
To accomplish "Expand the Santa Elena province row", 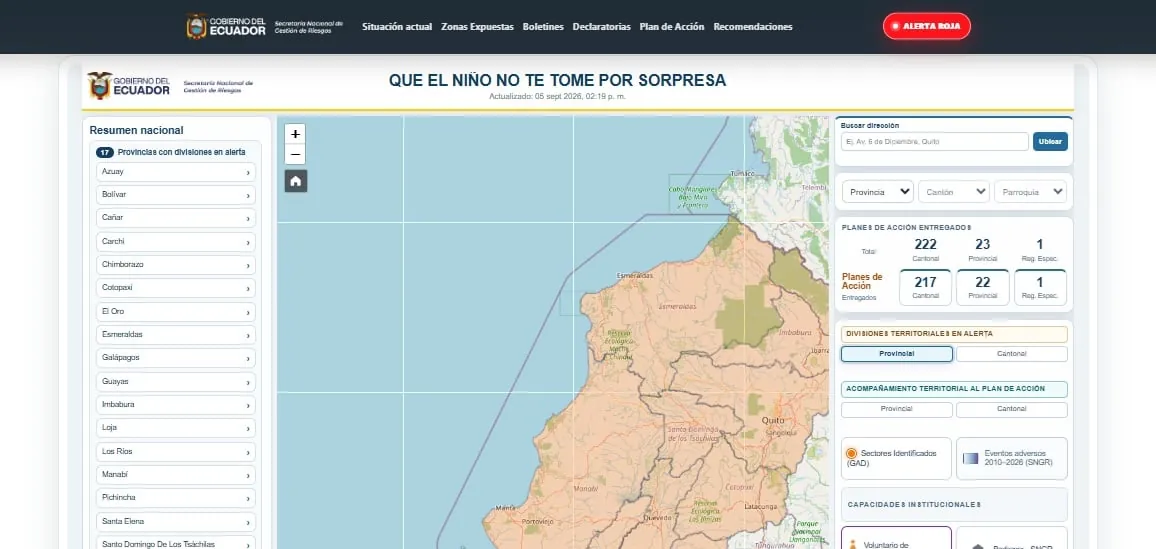I will 175,522.
